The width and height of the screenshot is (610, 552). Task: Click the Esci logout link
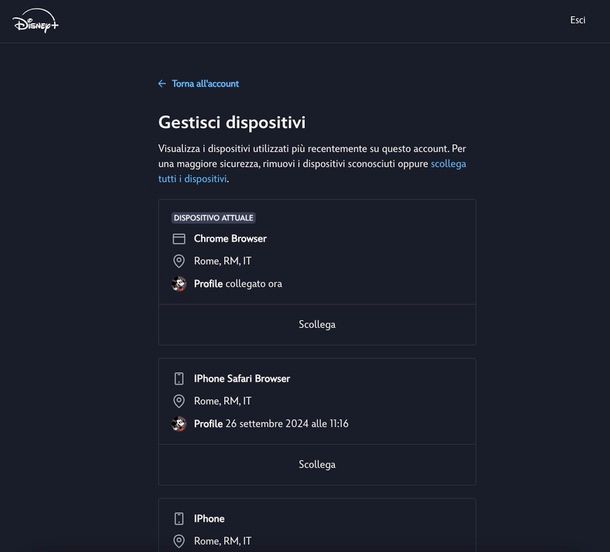tap(577, 20)
